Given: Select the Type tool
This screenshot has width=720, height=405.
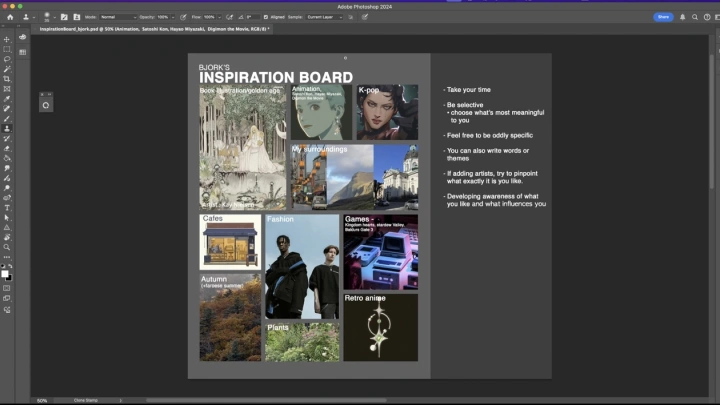Looking at the screenshot, I should (x=6, y=208).
